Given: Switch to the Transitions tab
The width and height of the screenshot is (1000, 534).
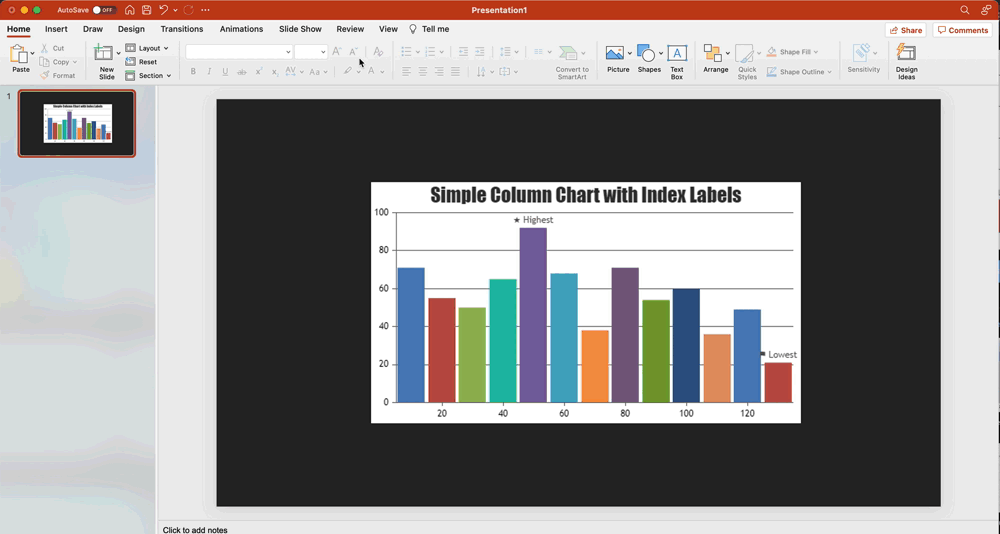Looking at the screenshot, I should pos(182,29).
